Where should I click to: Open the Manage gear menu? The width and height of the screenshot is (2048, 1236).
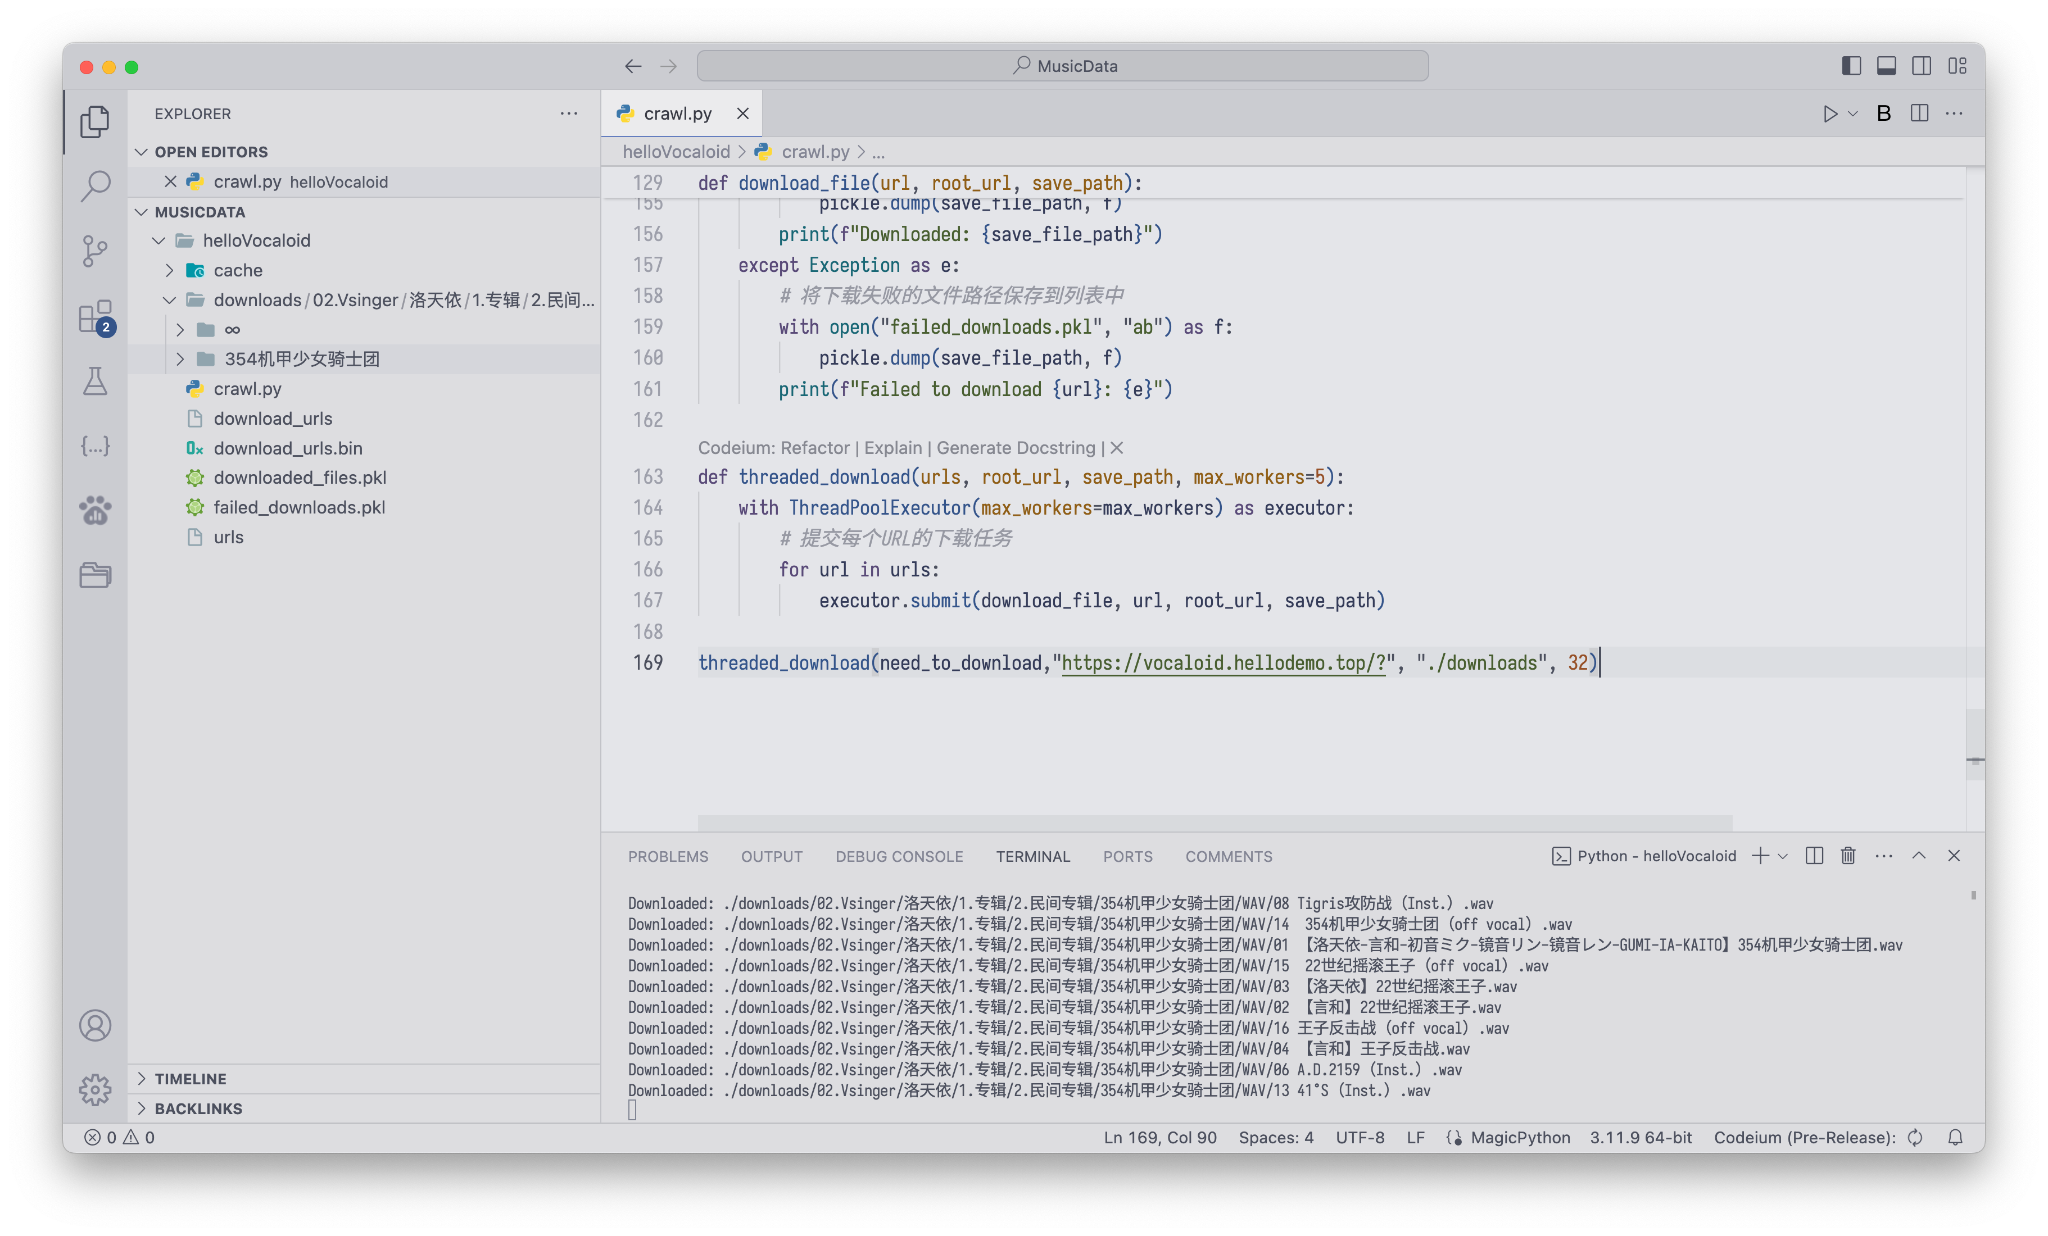[x=95, y=1089]
